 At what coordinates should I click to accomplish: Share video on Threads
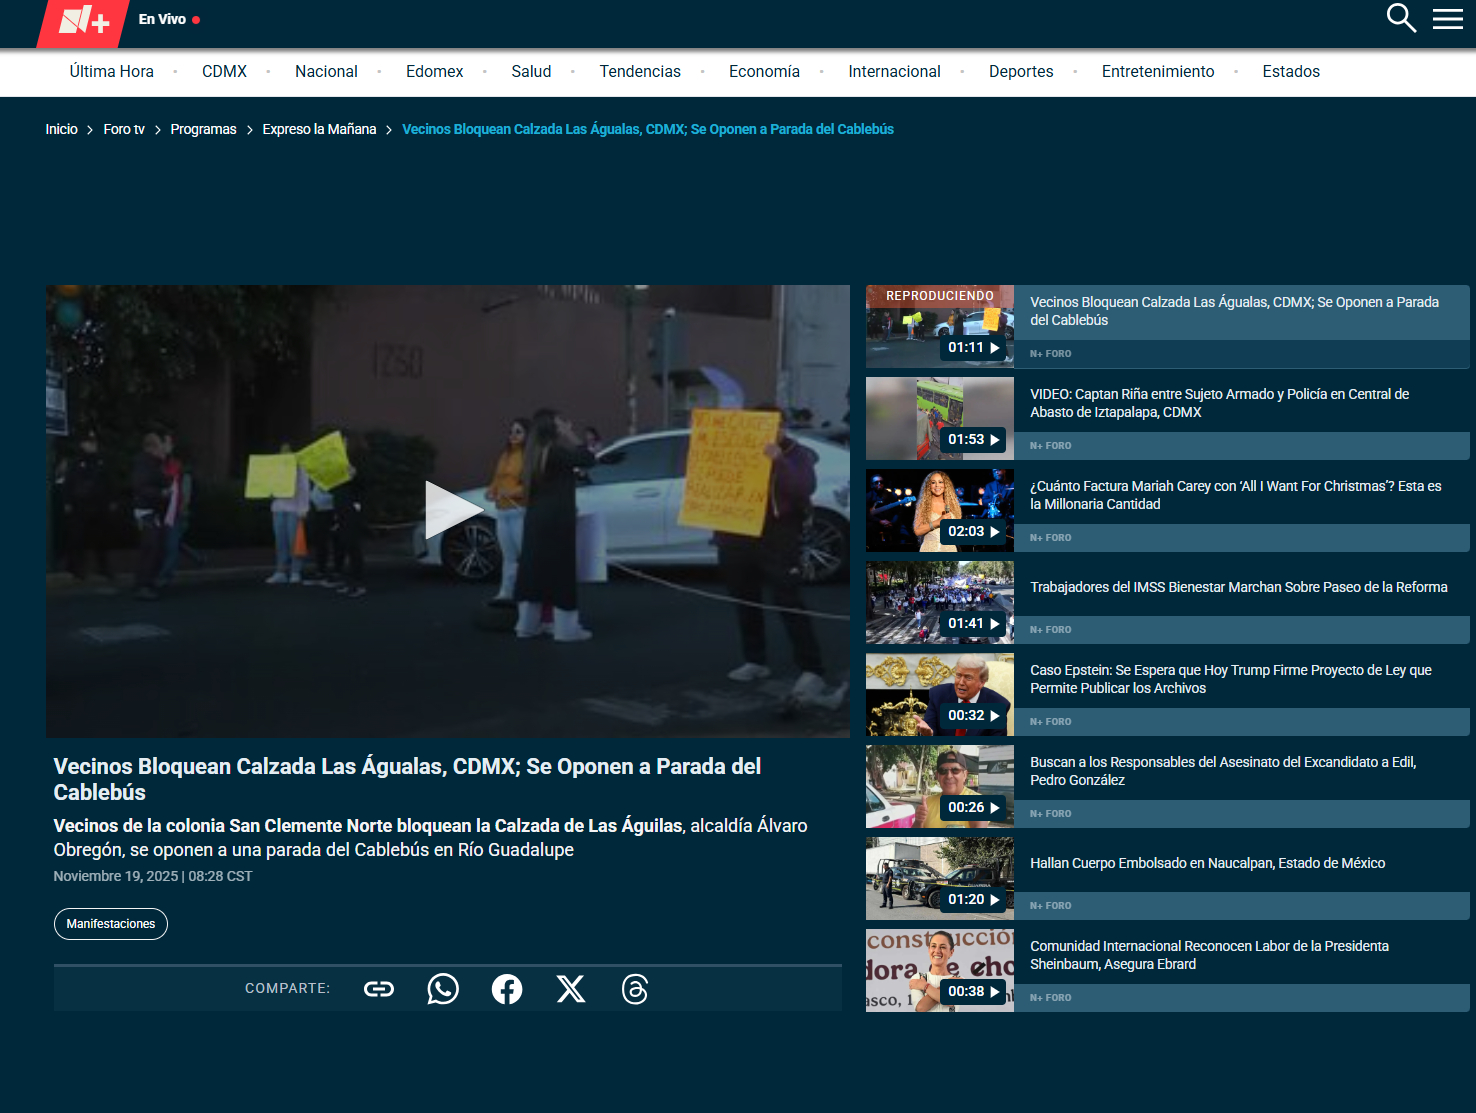635,989
